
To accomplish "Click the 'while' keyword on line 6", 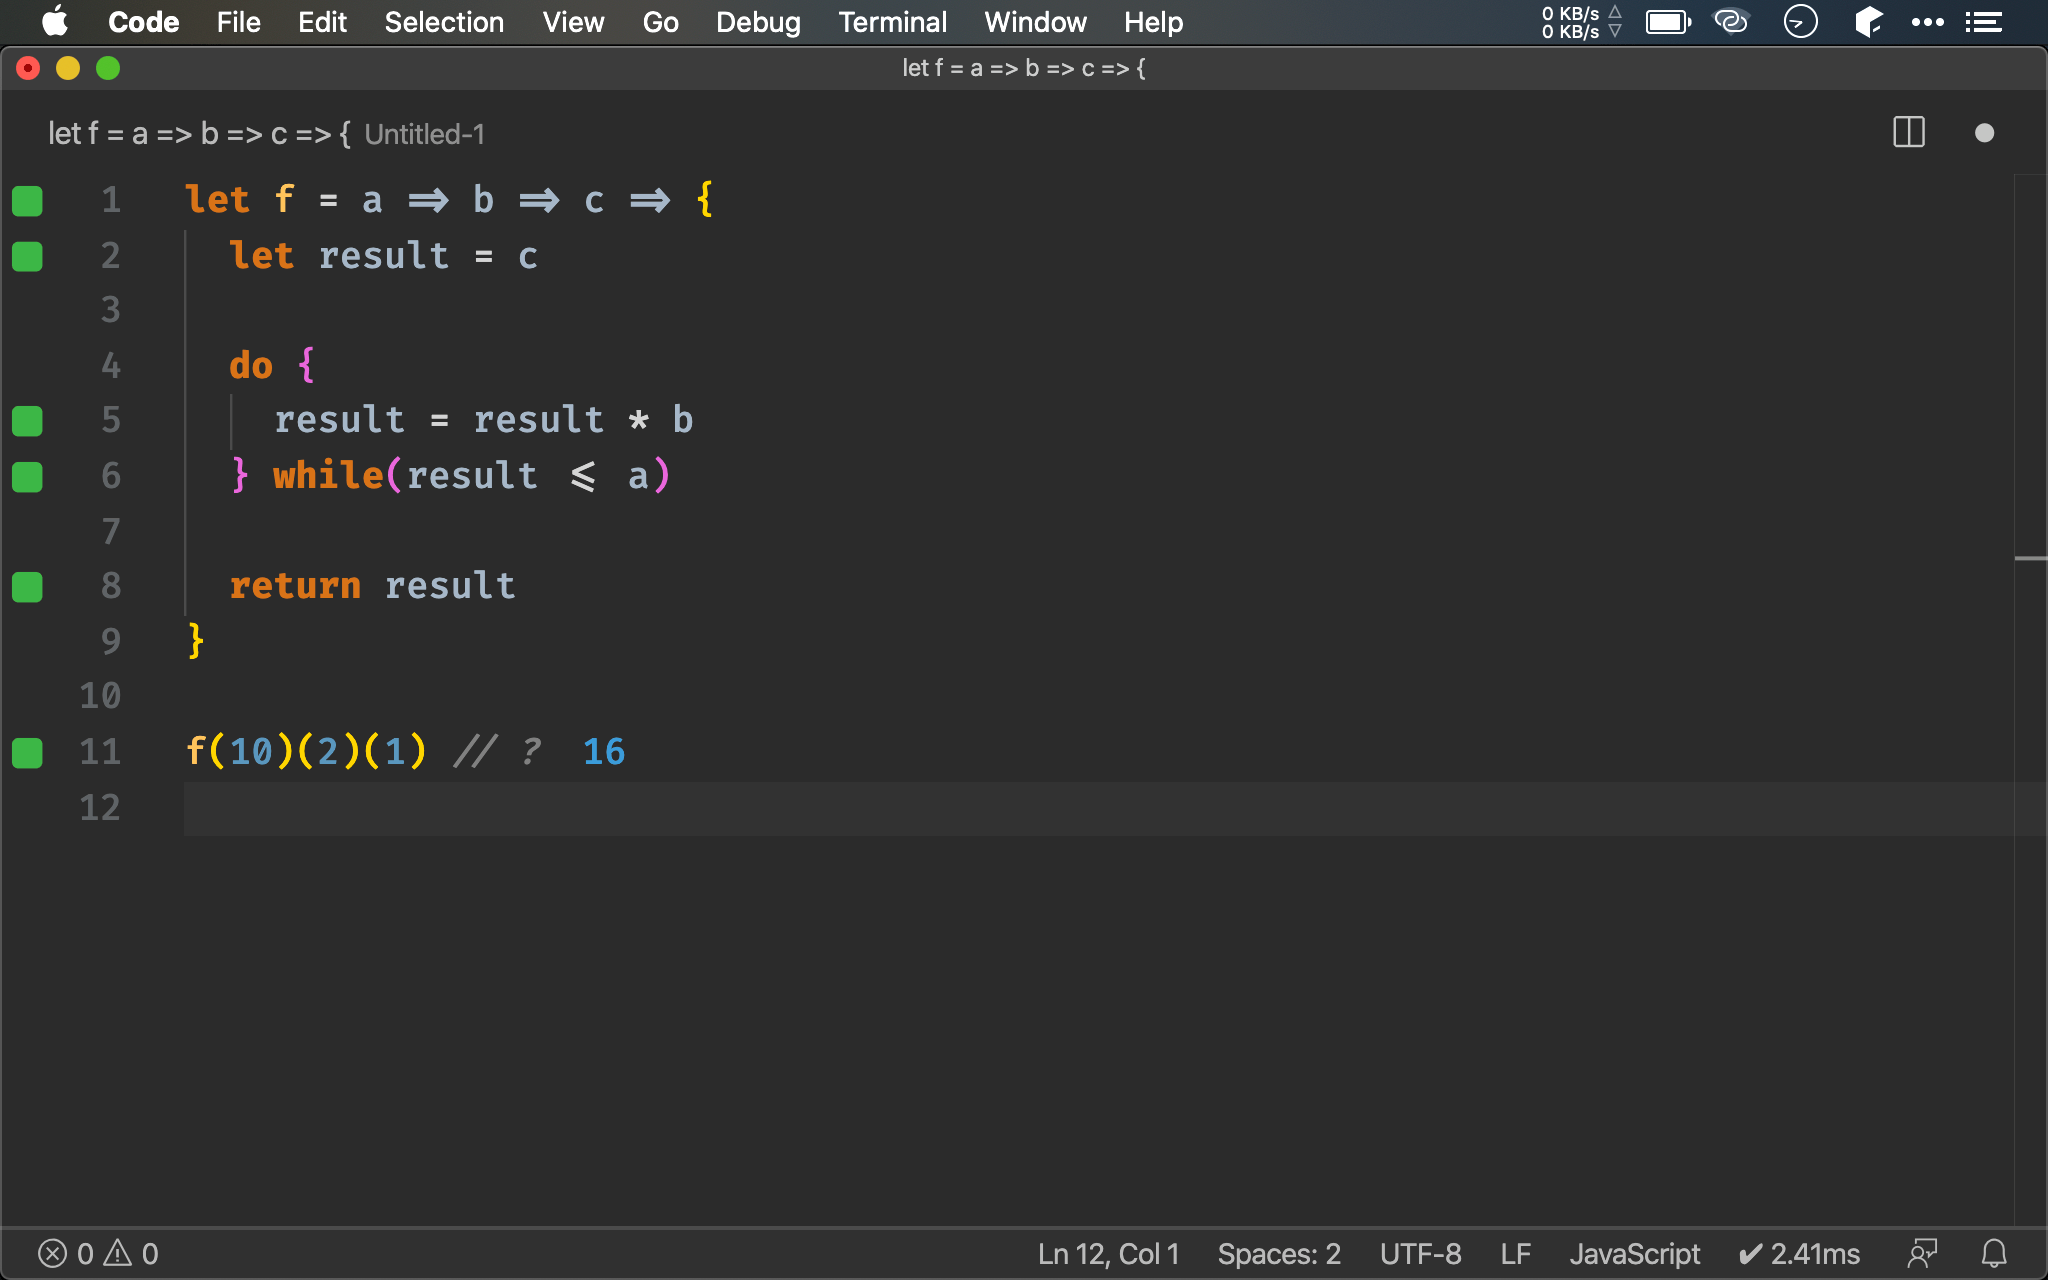I will click(x=328, y=475).
